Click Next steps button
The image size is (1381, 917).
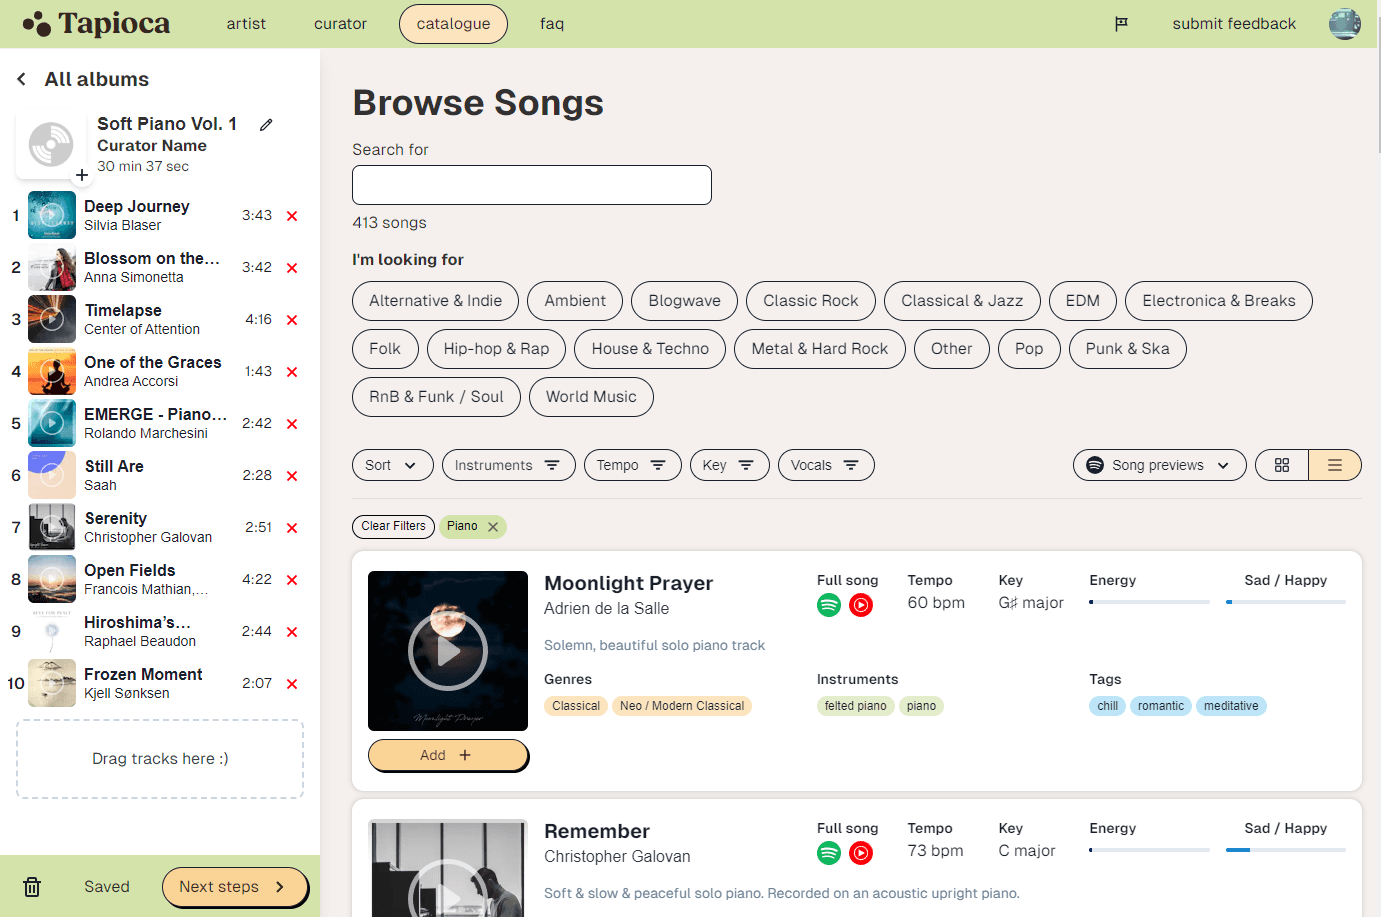pyautogui.click(x=235, y=887)
